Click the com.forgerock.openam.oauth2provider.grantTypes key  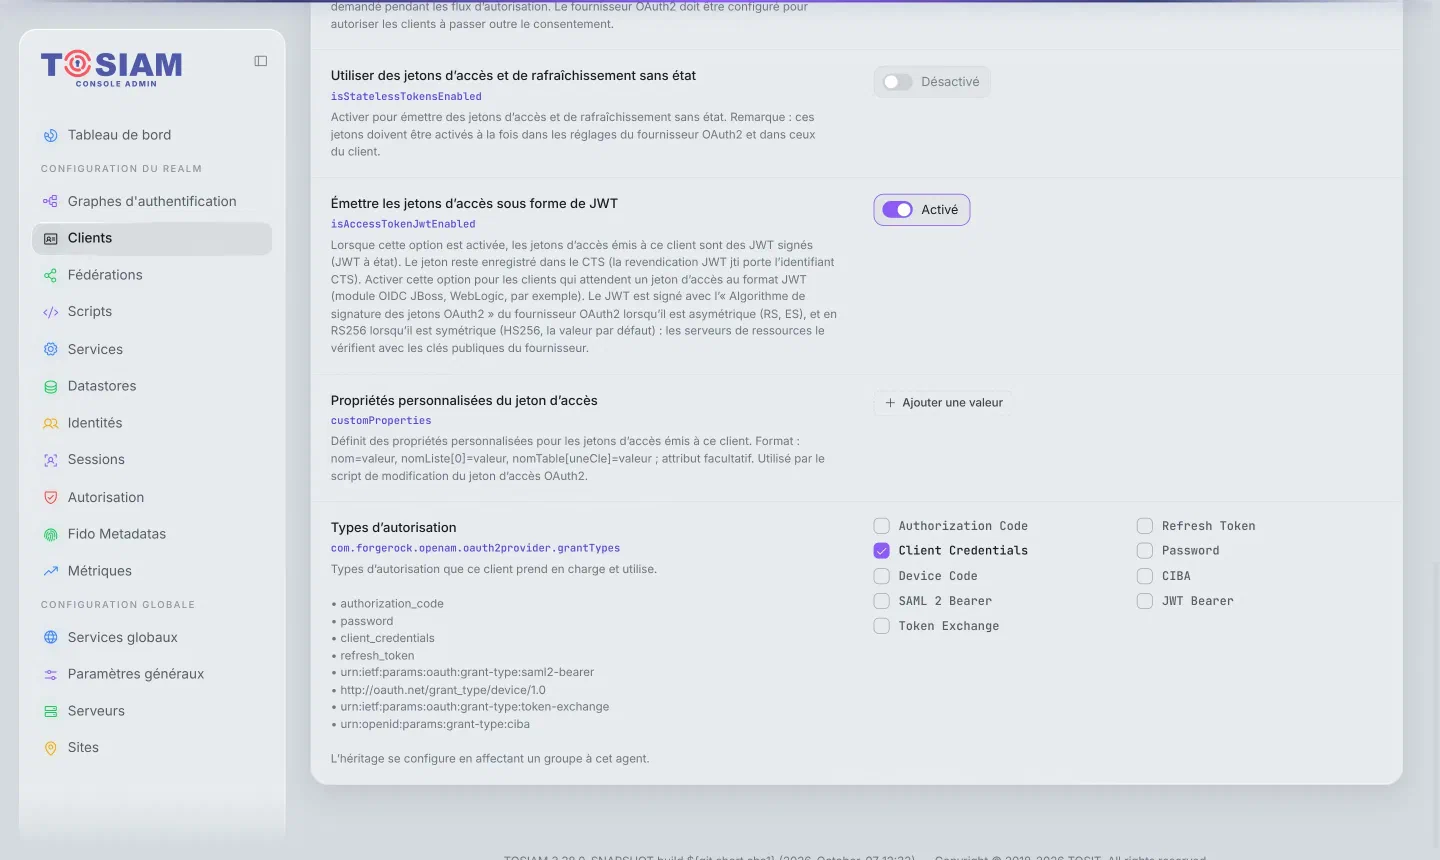click(475, 548)
